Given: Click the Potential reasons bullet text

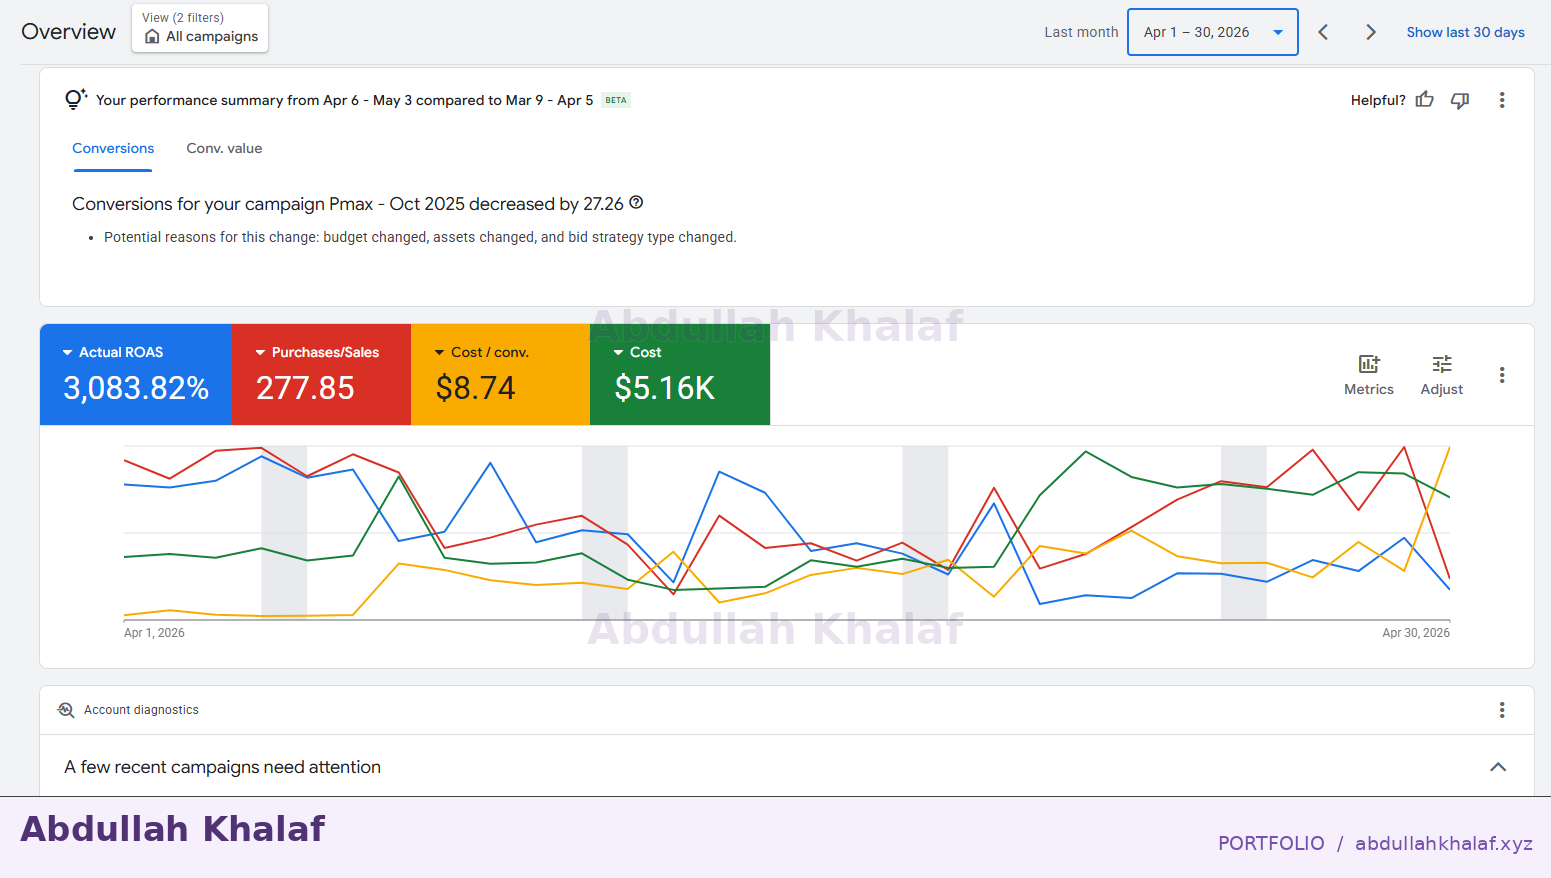Looking at the screenshot, I should point(420,237).
